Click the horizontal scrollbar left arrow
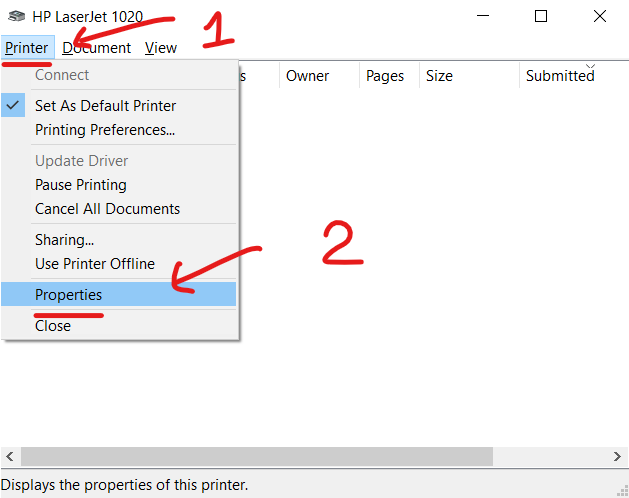 tap(9, 456)
